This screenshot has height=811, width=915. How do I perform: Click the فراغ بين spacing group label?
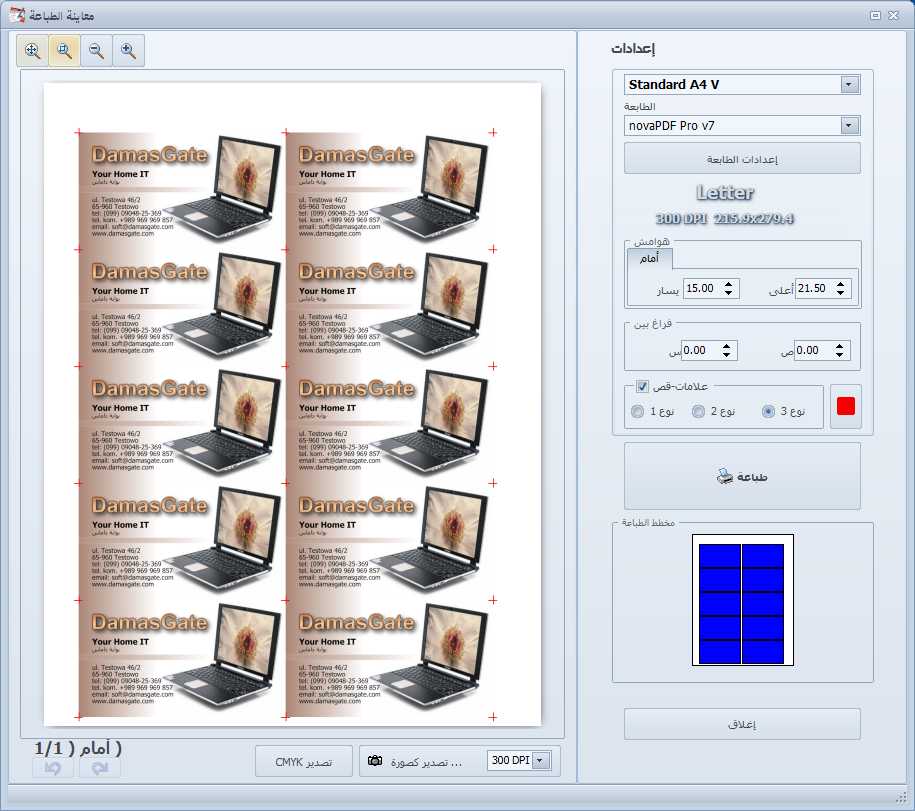653,324
